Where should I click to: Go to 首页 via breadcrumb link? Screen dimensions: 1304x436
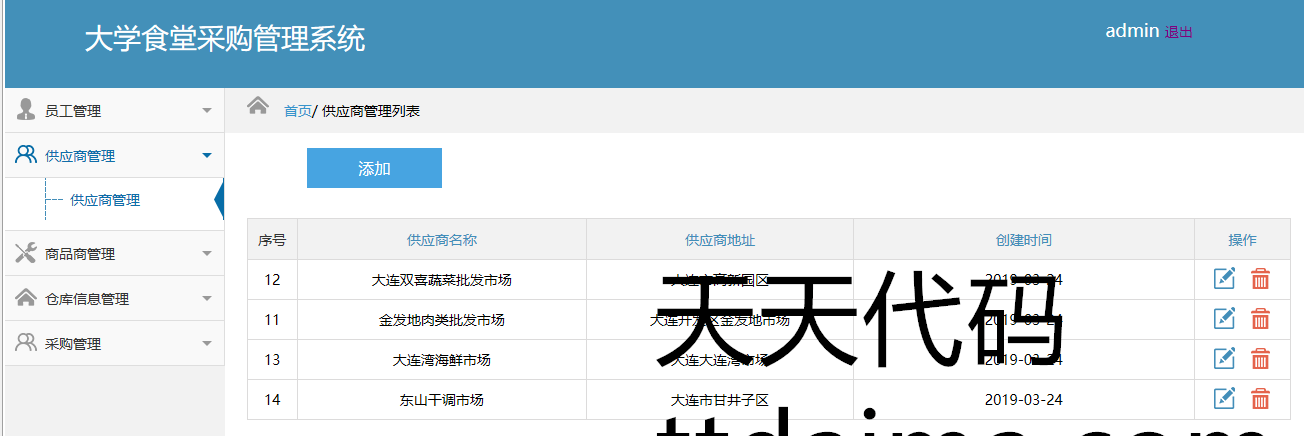click(x=297, y=111)
